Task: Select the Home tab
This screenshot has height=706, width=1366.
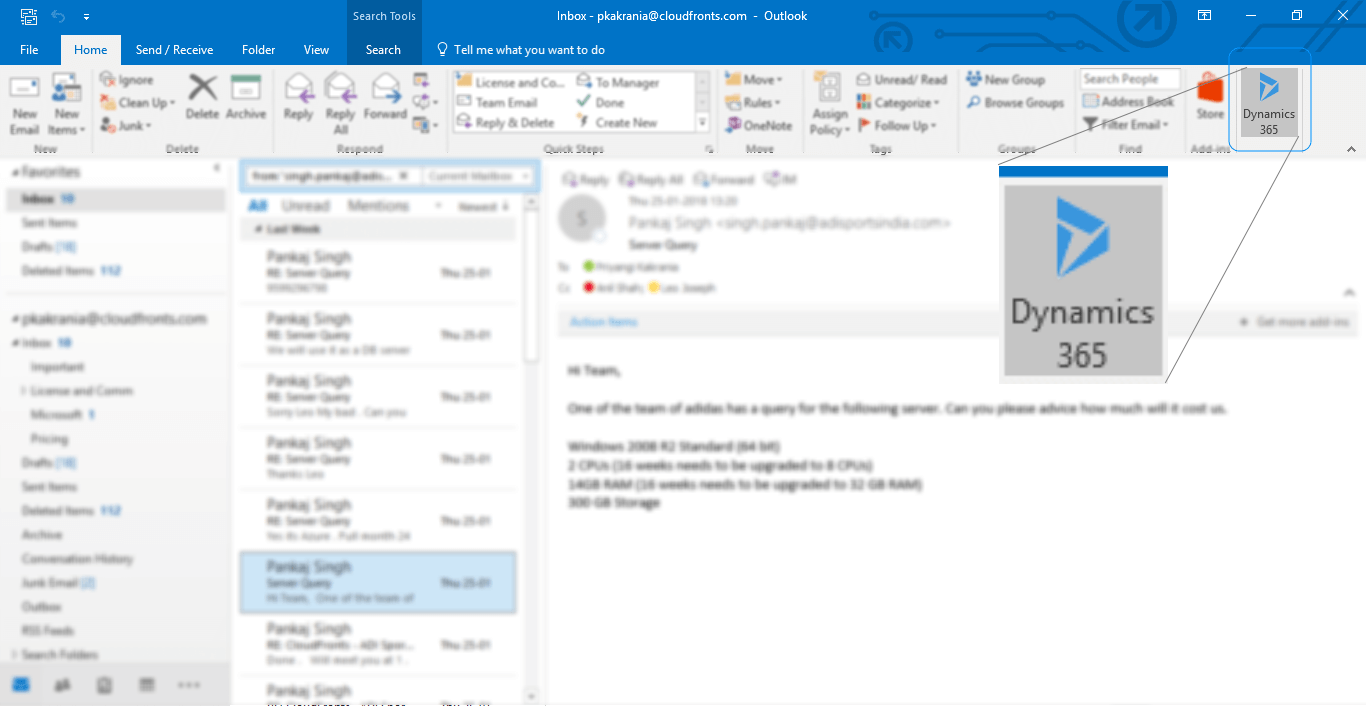Action: 90,50
